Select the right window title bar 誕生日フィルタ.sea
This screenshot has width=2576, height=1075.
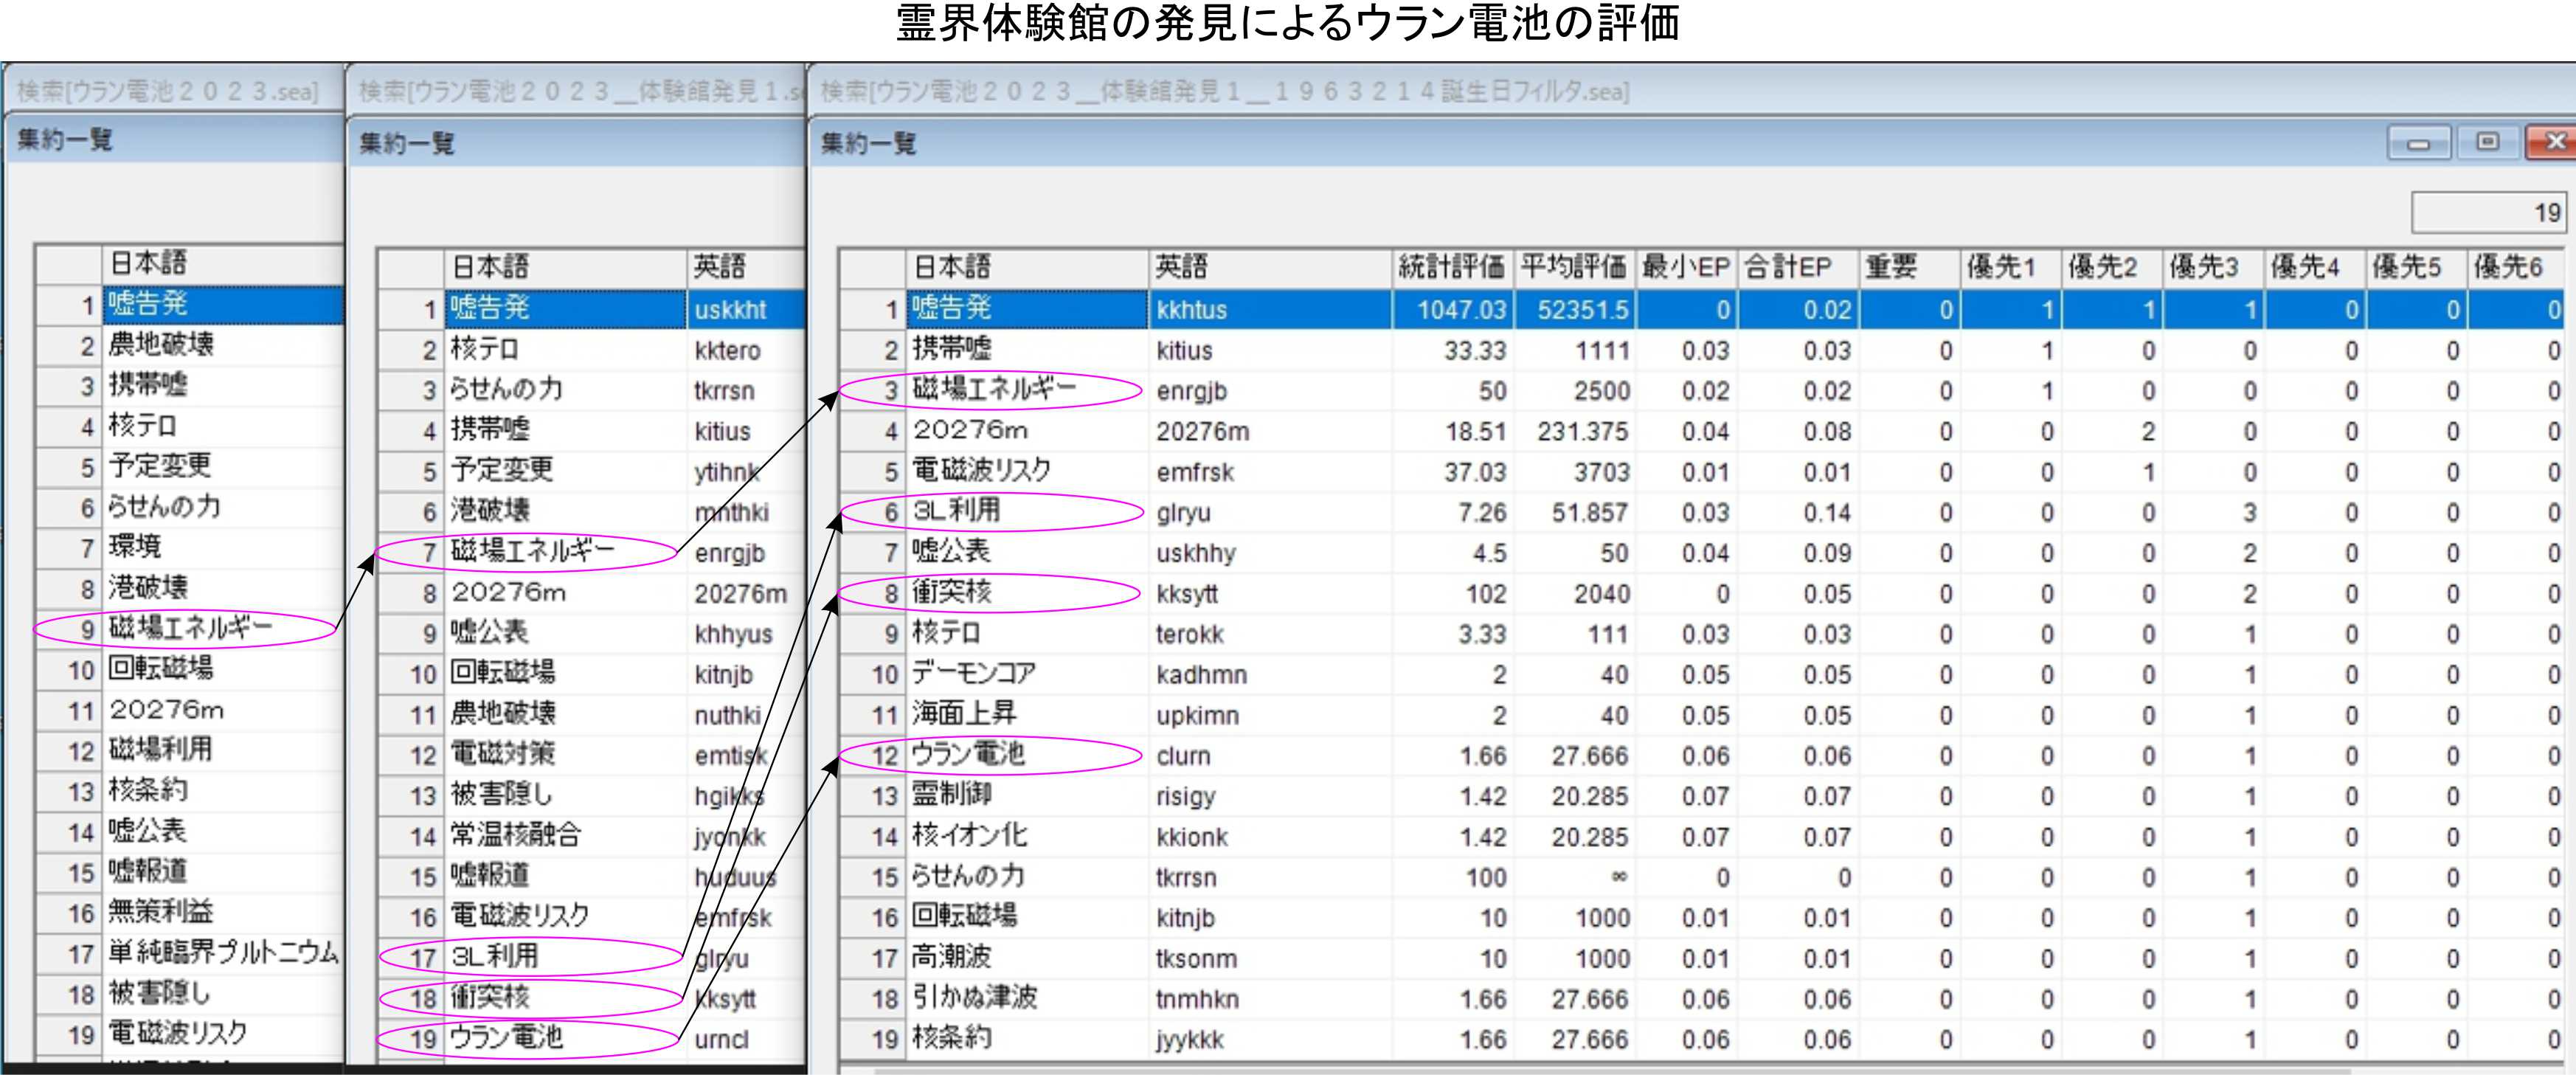point(1690,91)
